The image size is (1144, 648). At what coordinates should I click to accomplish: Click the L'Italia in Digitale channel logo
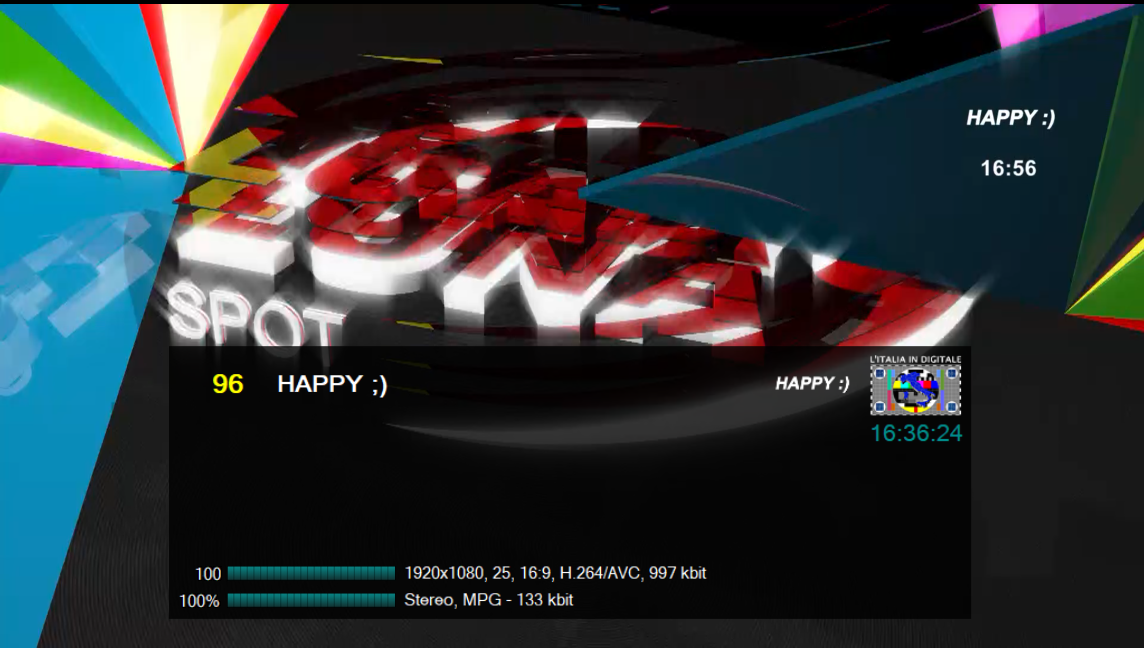(915, 388)
